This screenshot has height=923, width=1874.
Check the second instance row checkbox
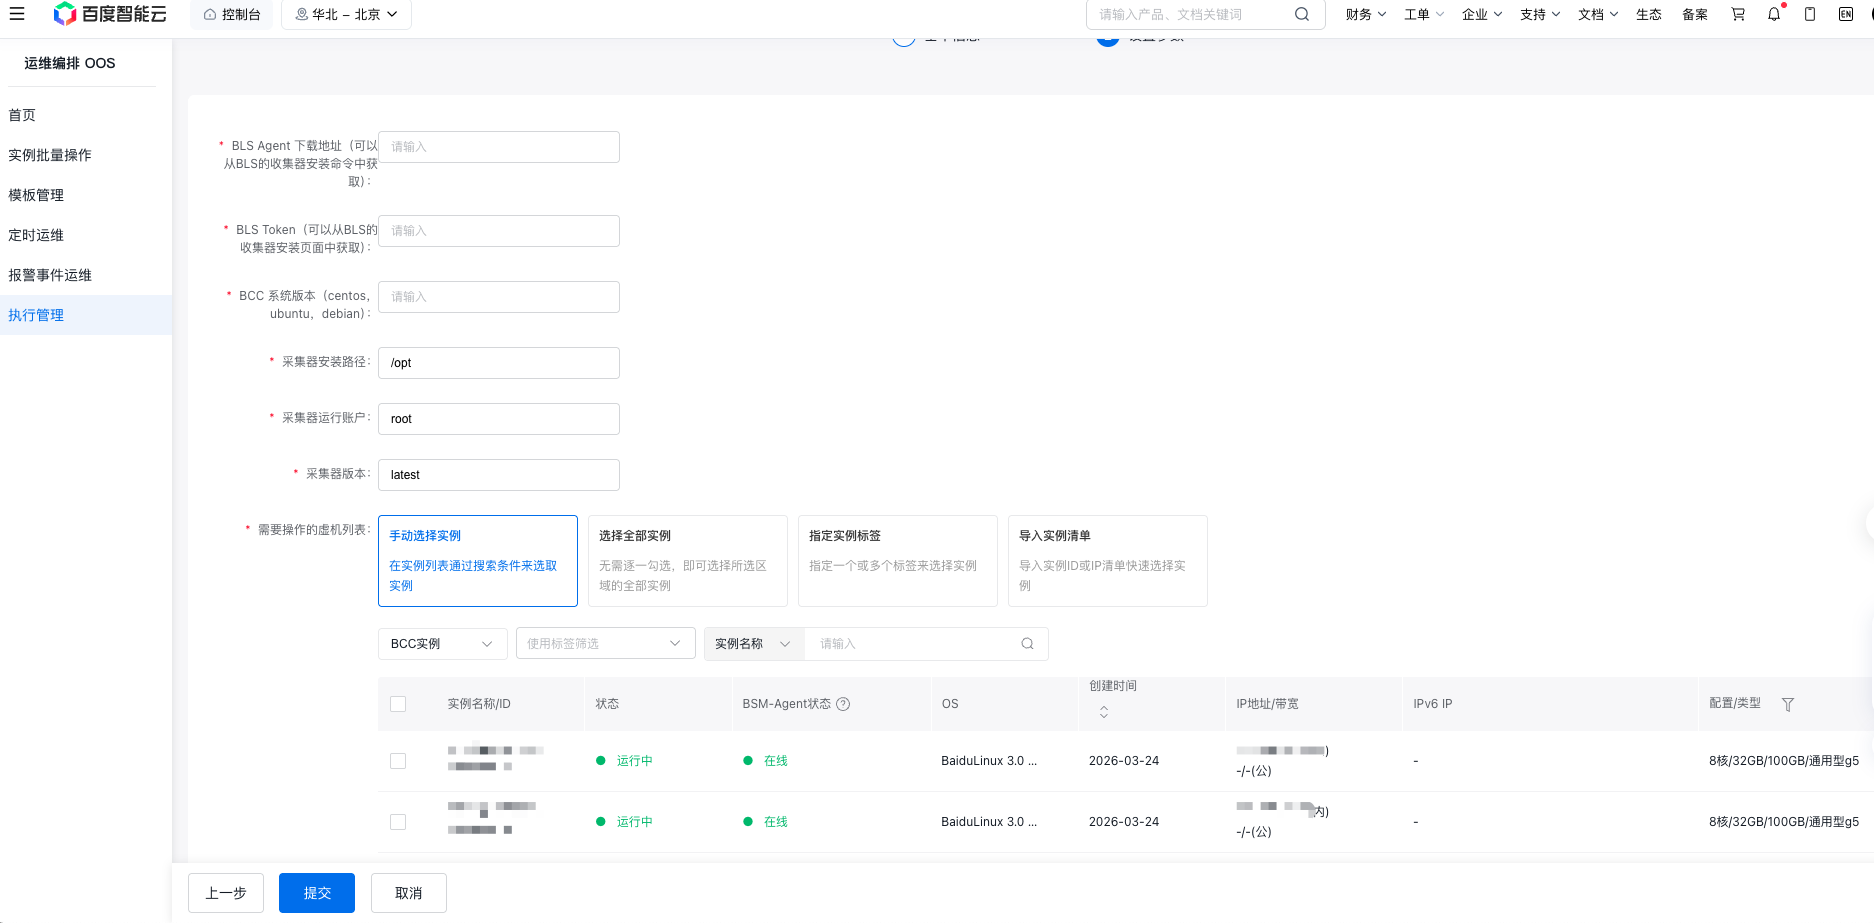[398, 822]
